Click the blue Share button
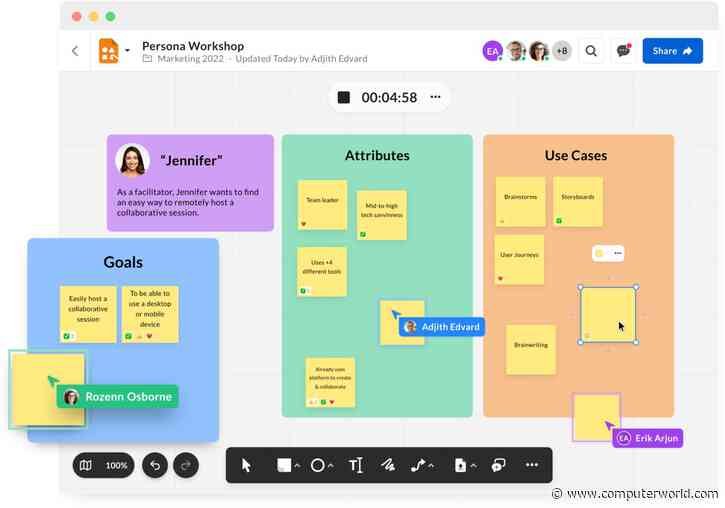This screenshot has height=508, width=725. [672, 51]
